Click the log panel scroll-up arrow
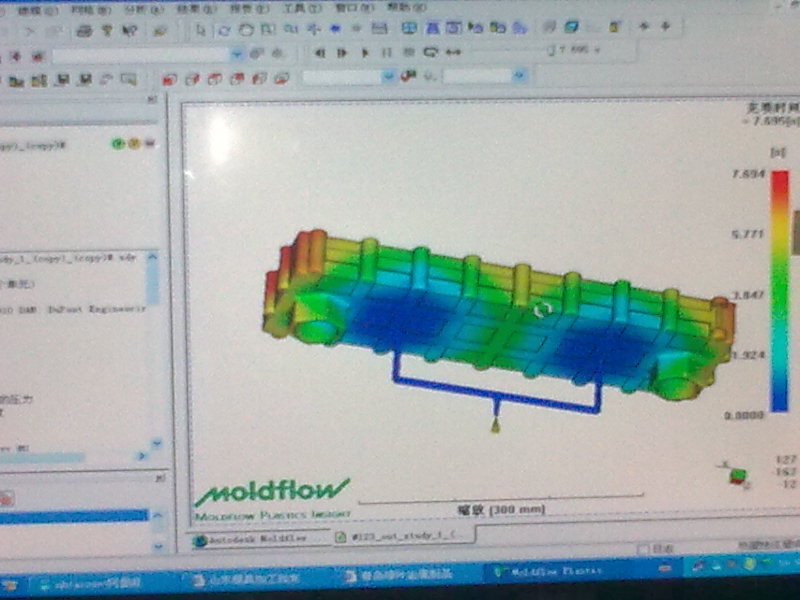 (154, 258)
